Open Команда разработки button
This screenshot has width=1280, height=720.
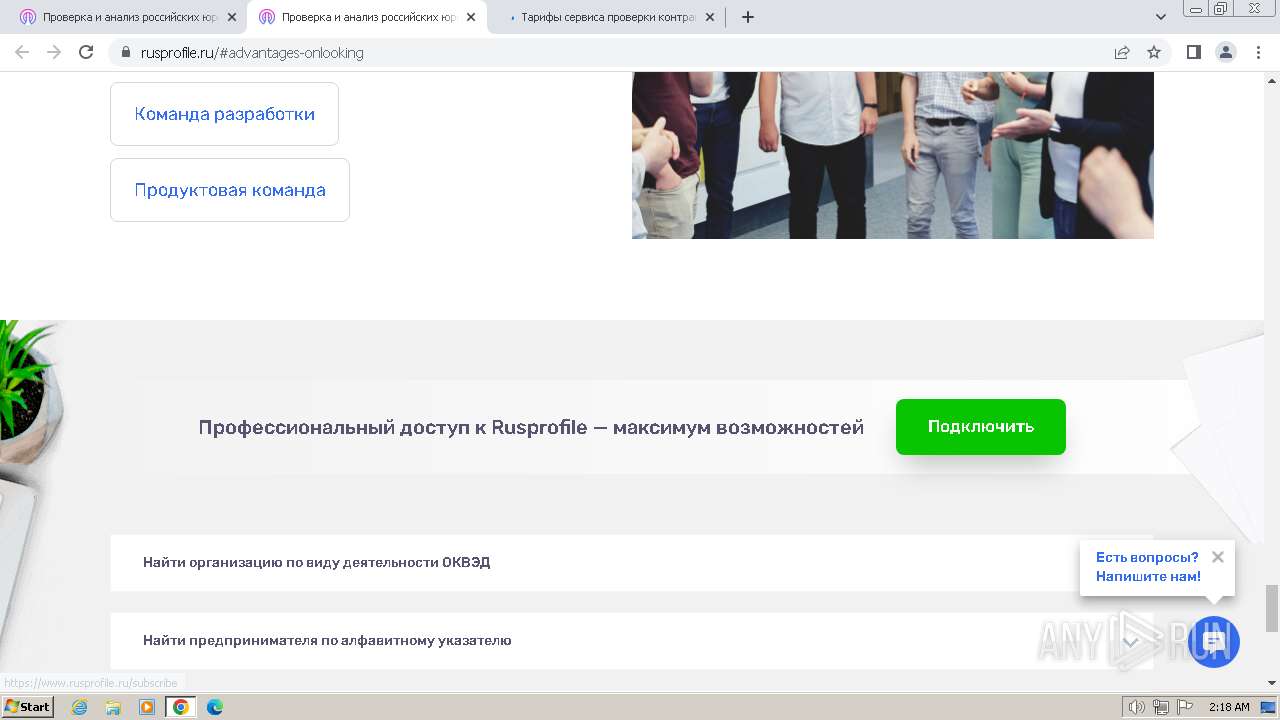point(224,114)
